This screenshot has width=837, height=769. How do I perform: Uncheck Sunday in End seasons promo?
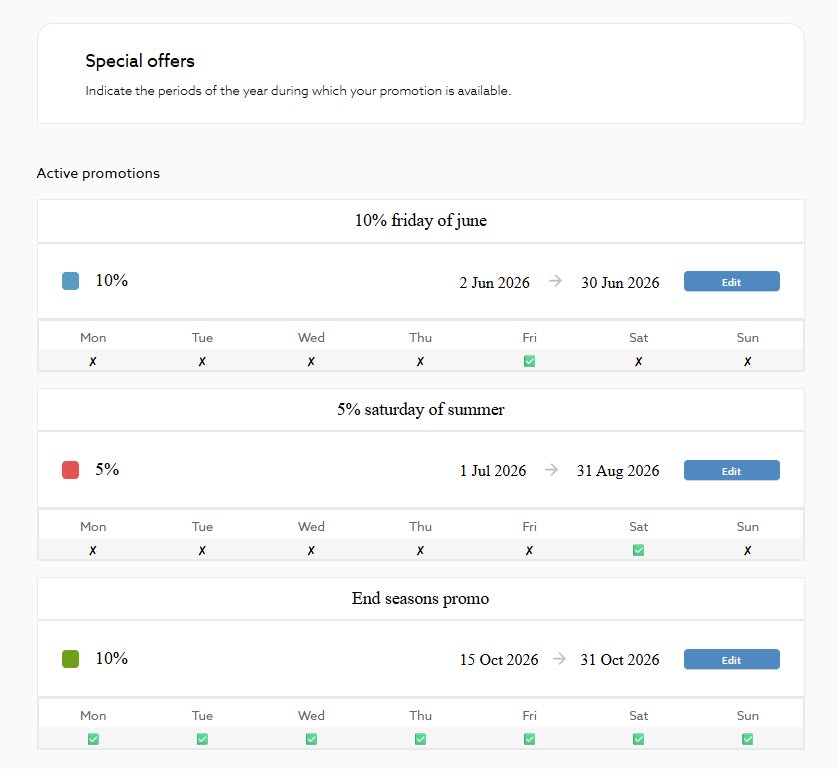point(747,739)
